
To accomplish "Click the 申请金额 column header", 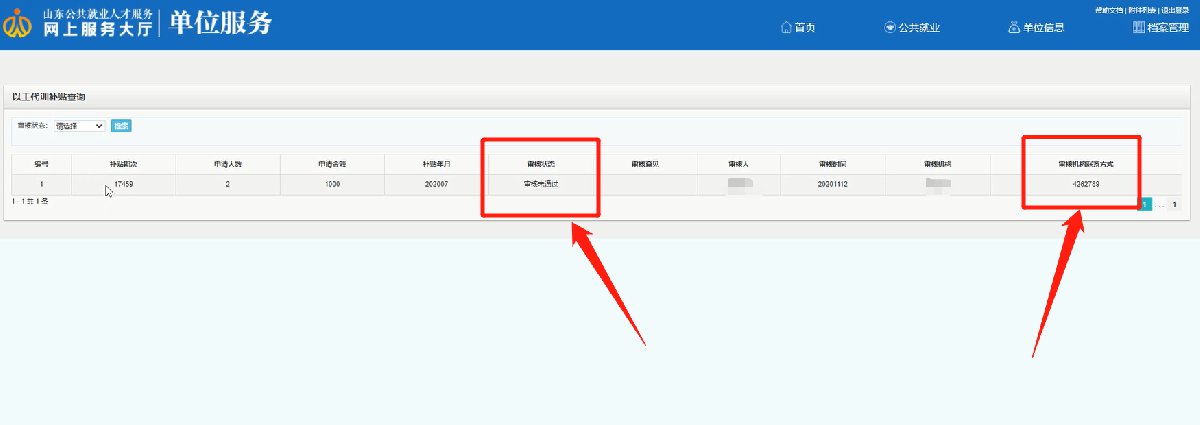I will click(x=332, y=164).
